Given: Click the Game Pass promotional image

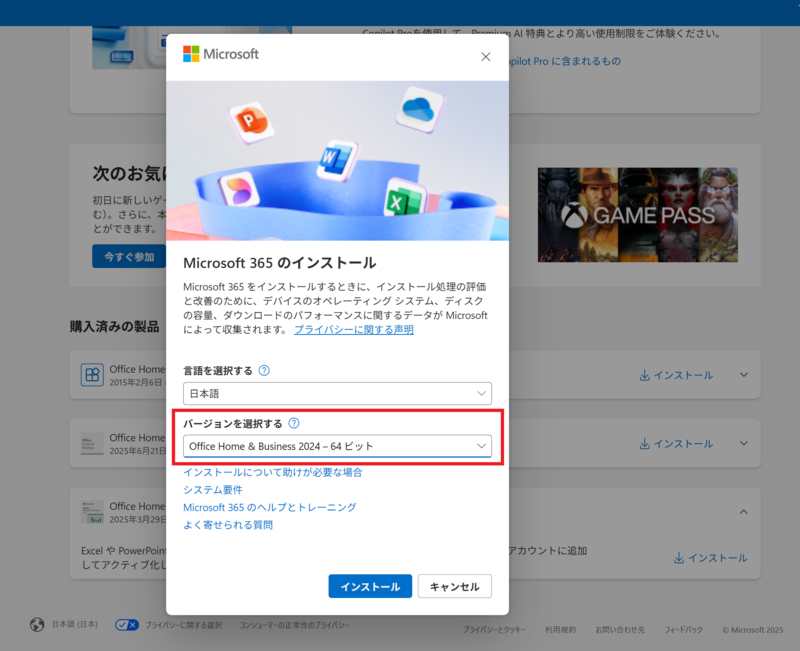Looking at the screenshot, I should [638, 215].
